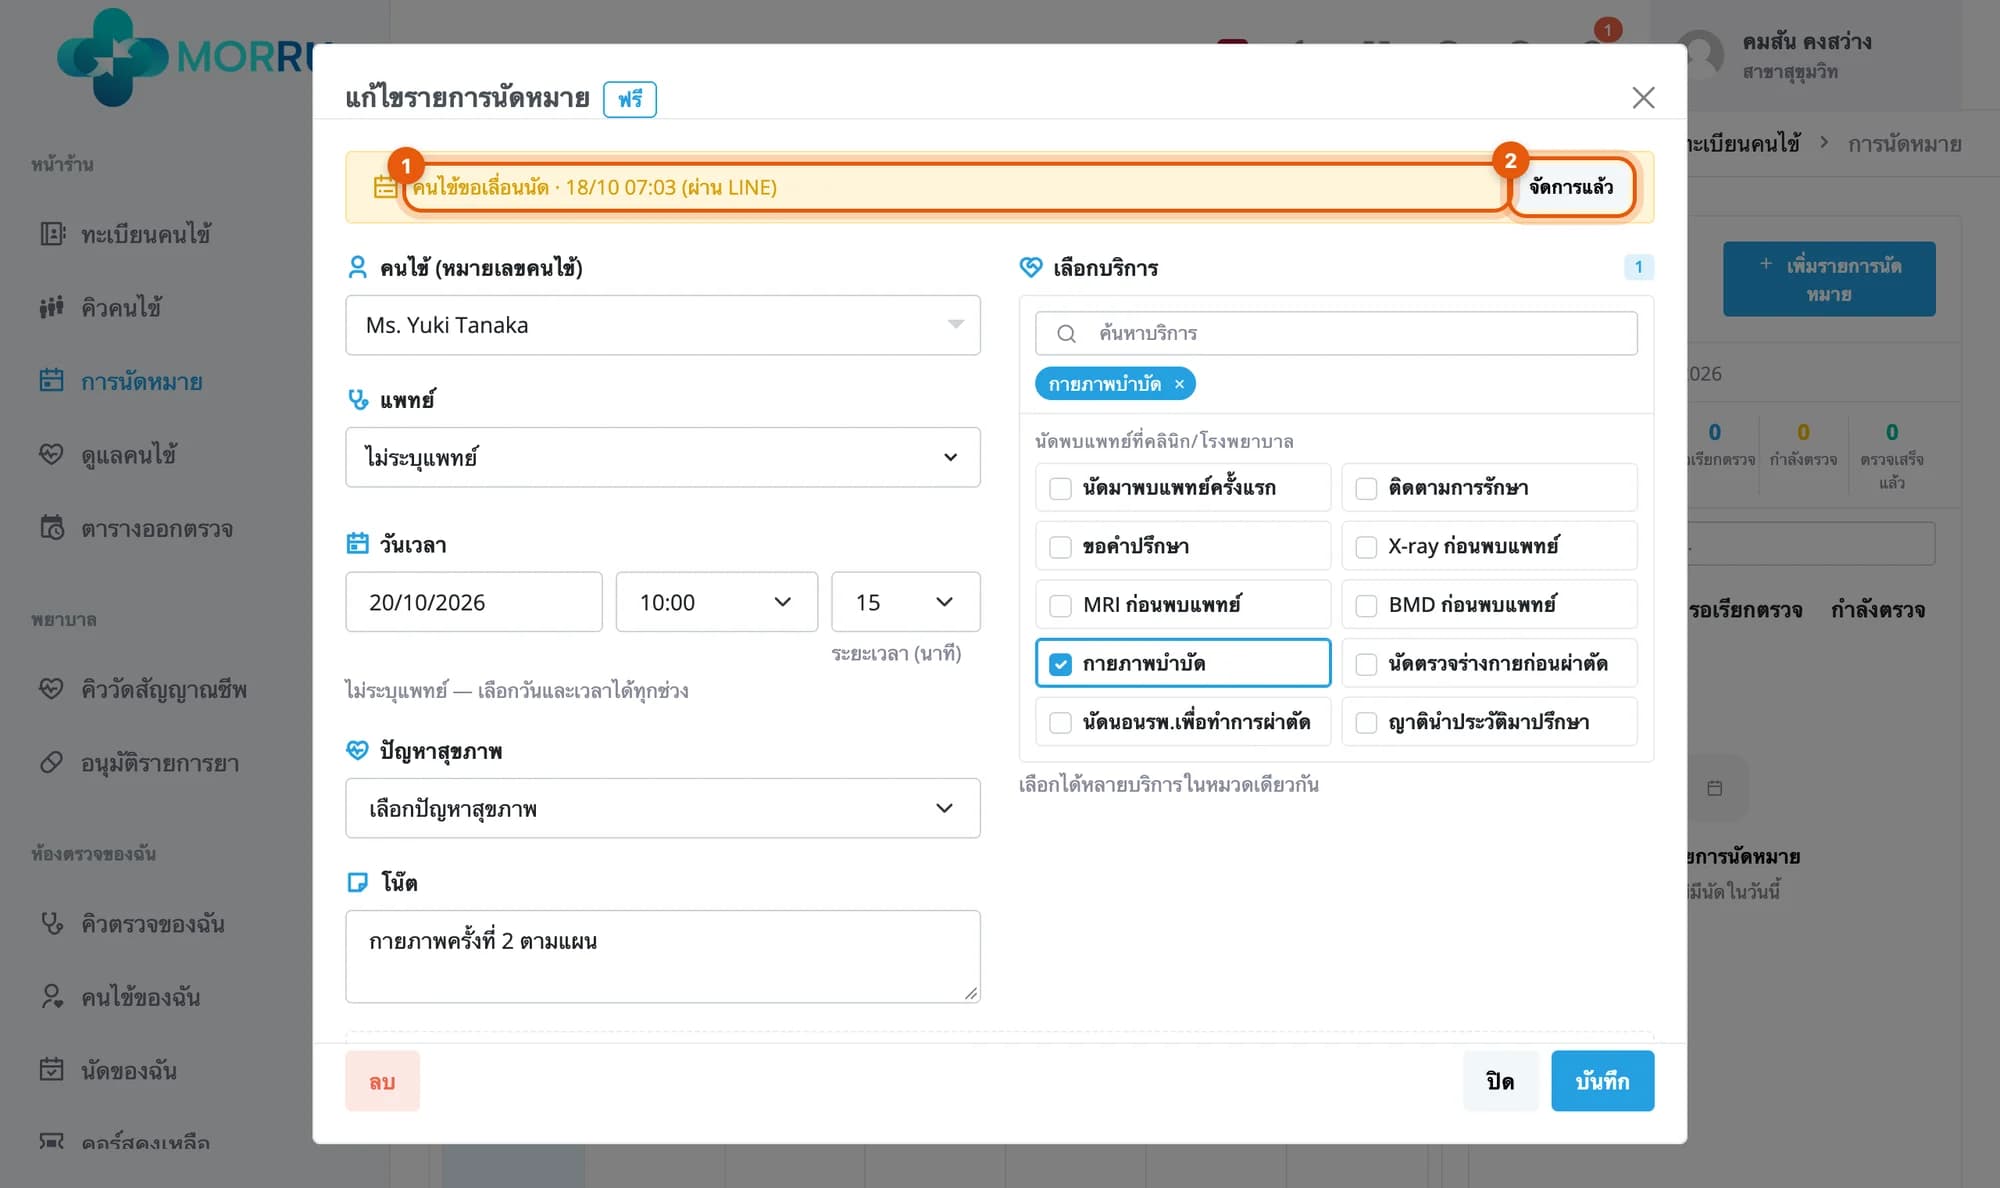The image size is (2000, 1188).
Task: Click the จัดการแล้ว button
Action: tap(1571, 187)
